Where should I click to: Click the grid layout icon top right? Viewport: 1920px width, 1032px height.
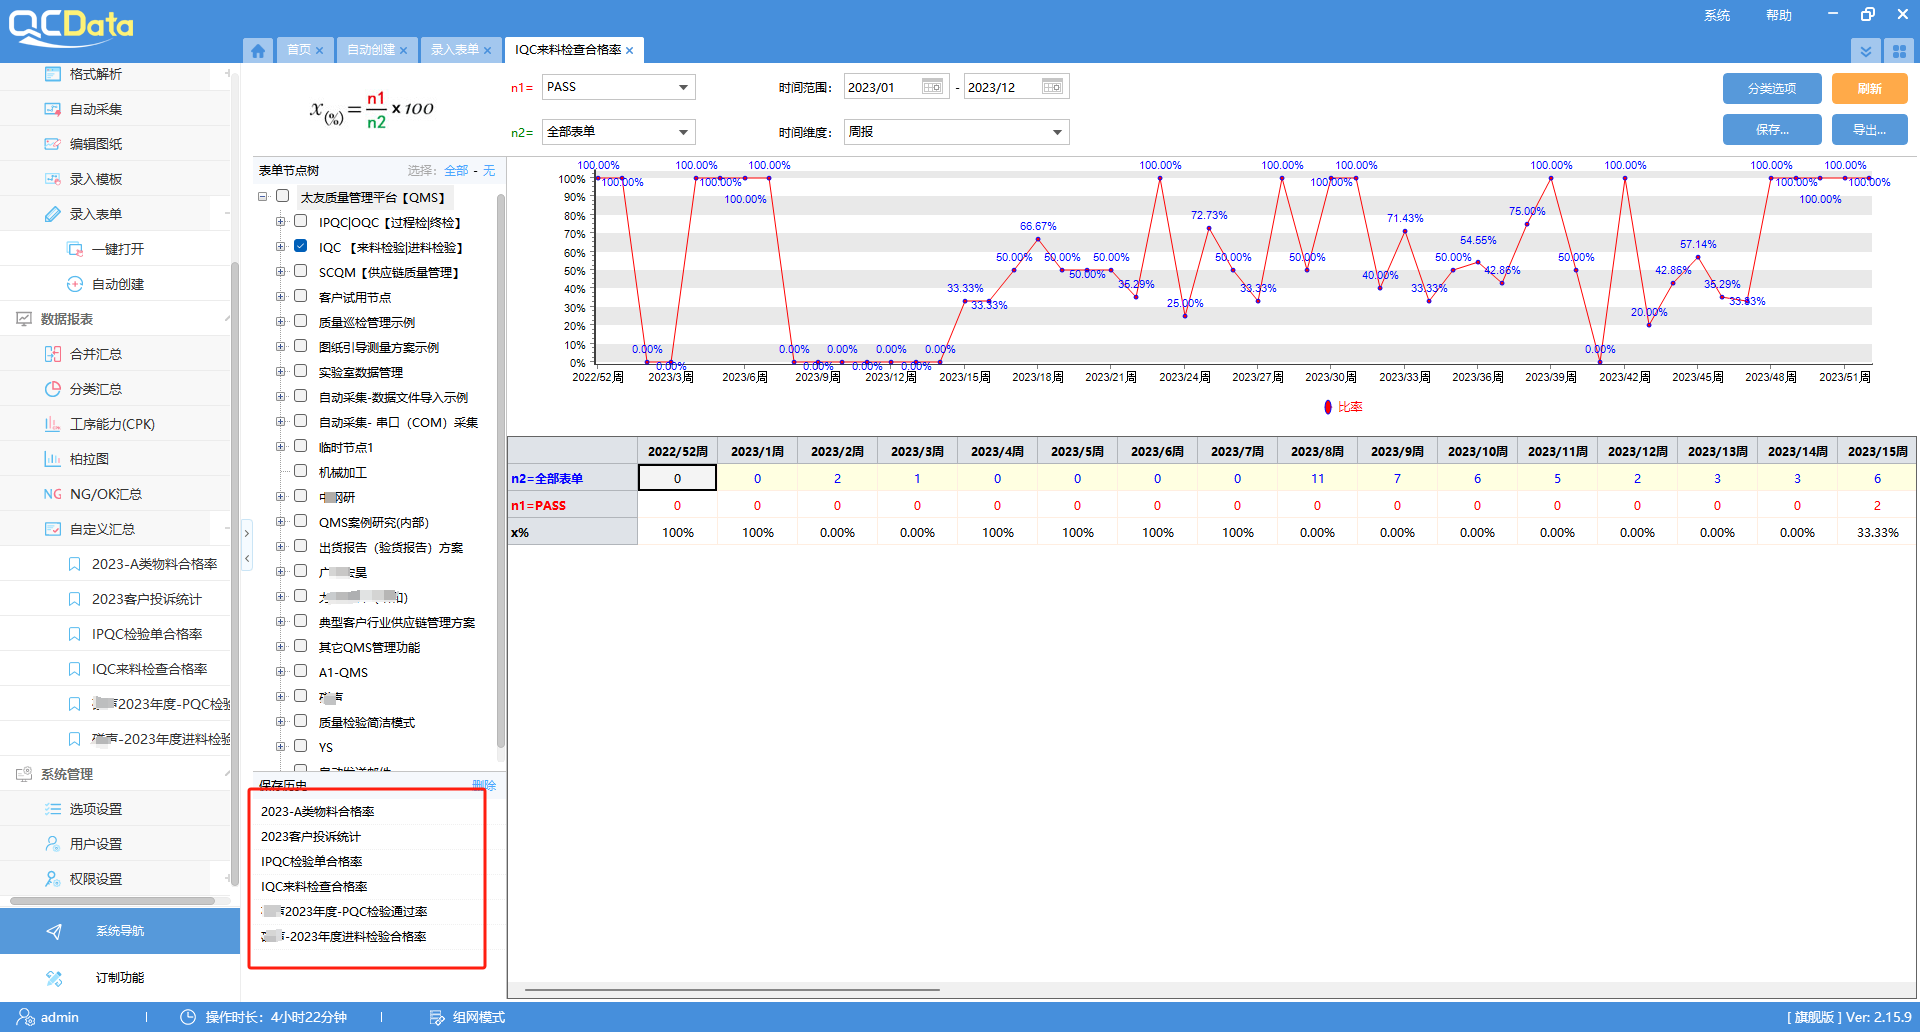point(1899,51)
